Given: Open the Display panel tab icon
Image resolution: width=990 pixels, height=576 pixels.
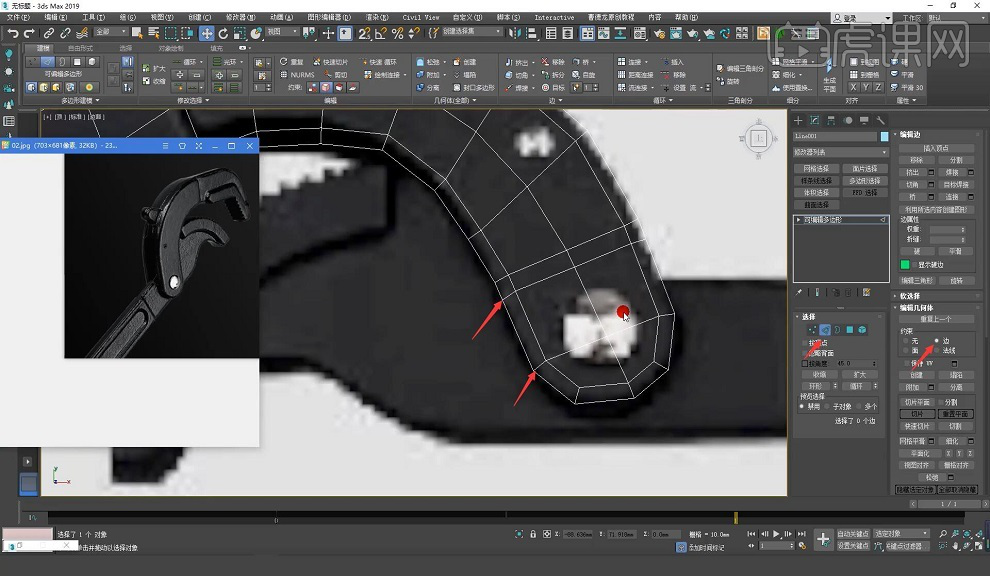Looking at the screenshot, I should pyautogui.click(x=864, y=120).
